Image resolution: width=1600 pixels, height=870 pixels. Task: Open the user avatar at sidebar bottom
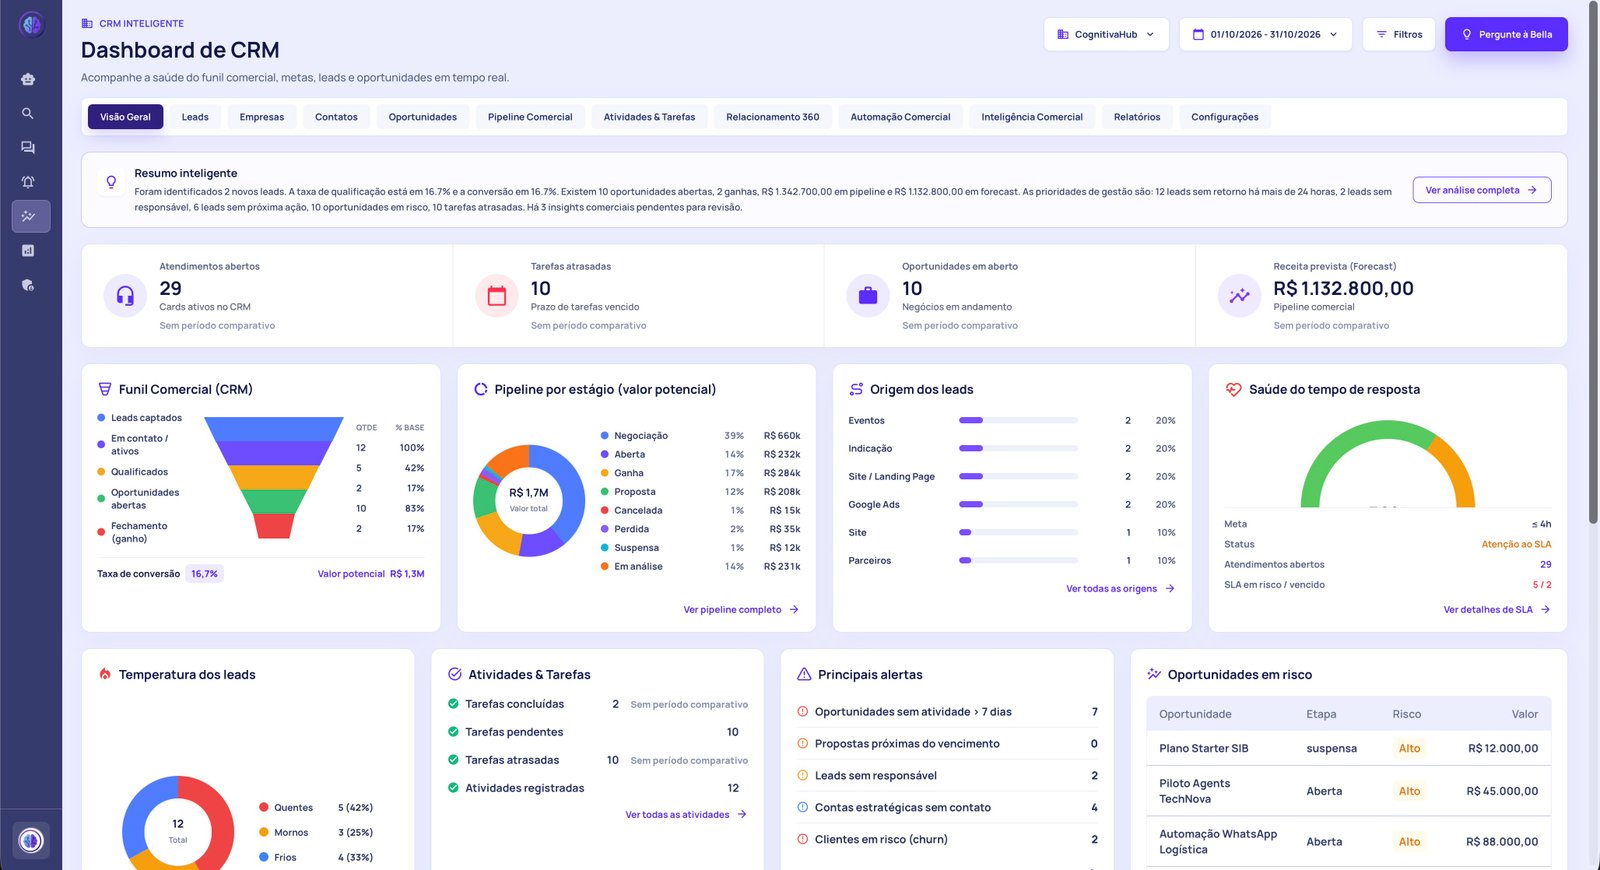[31, 840]
